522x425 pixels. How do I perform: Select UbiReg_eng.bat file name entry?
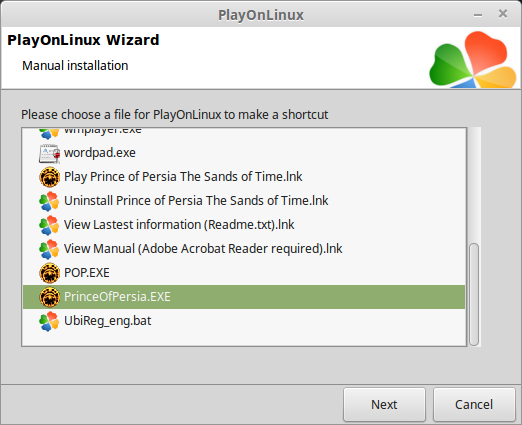click(107, 321)
